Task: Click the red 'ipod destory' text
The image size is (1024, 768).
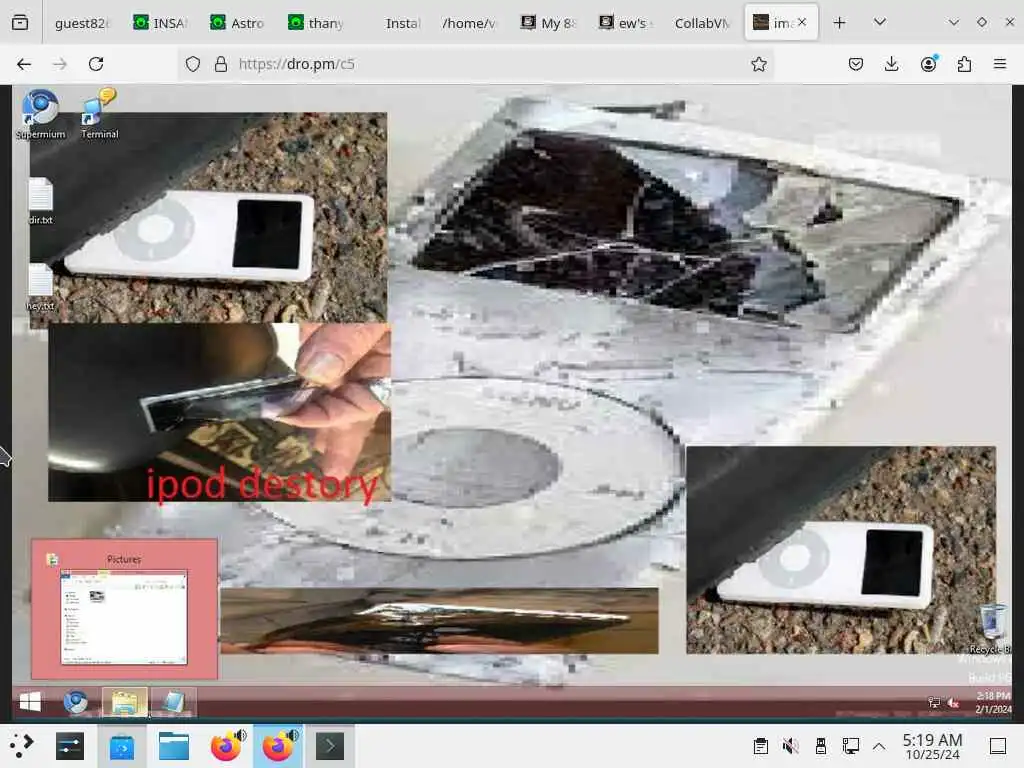Action: [x=262, y=485]
